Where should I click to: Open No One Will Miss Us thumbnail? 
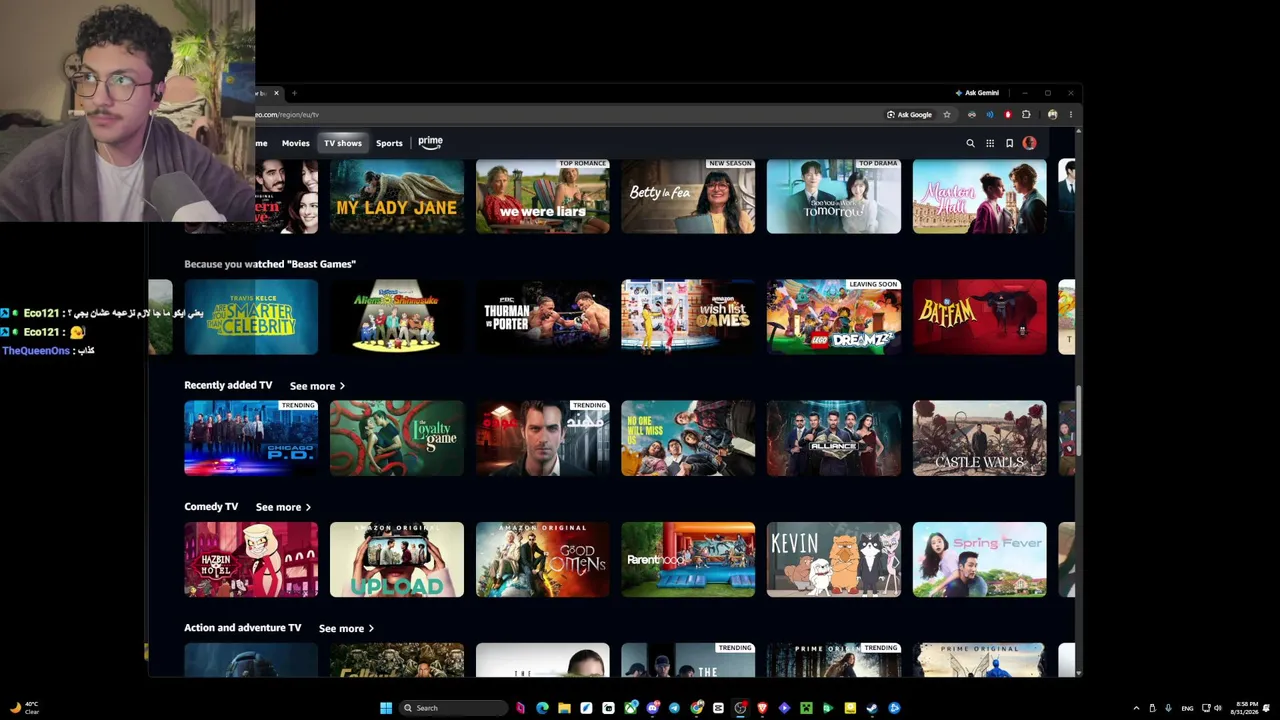click(x=688, y=438)
